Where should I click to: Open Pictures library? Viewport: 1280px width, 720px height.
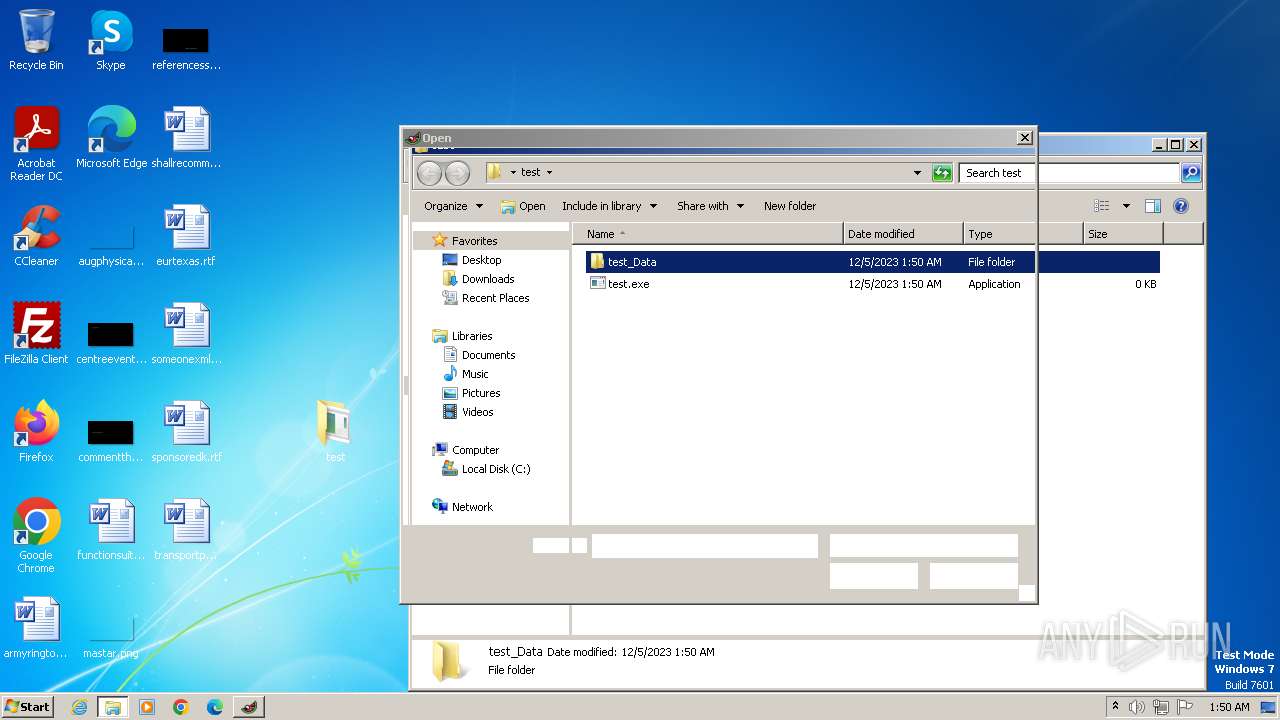point(481,393)
